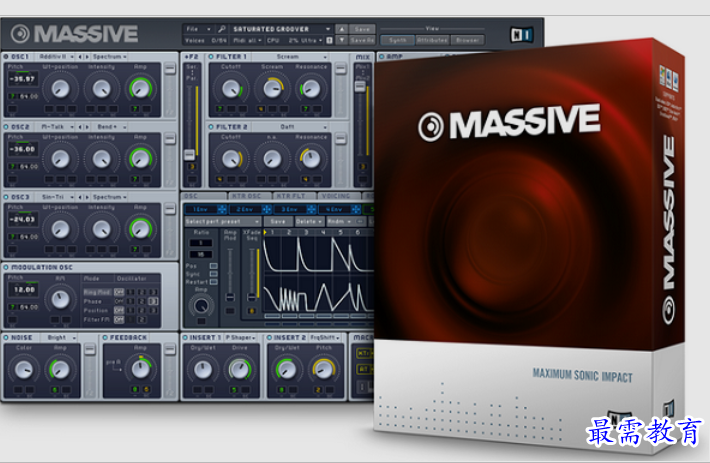Click Filter 2 Cutoff knob
710x463 pixels.
pyautogui.click(x=231, y=159)
